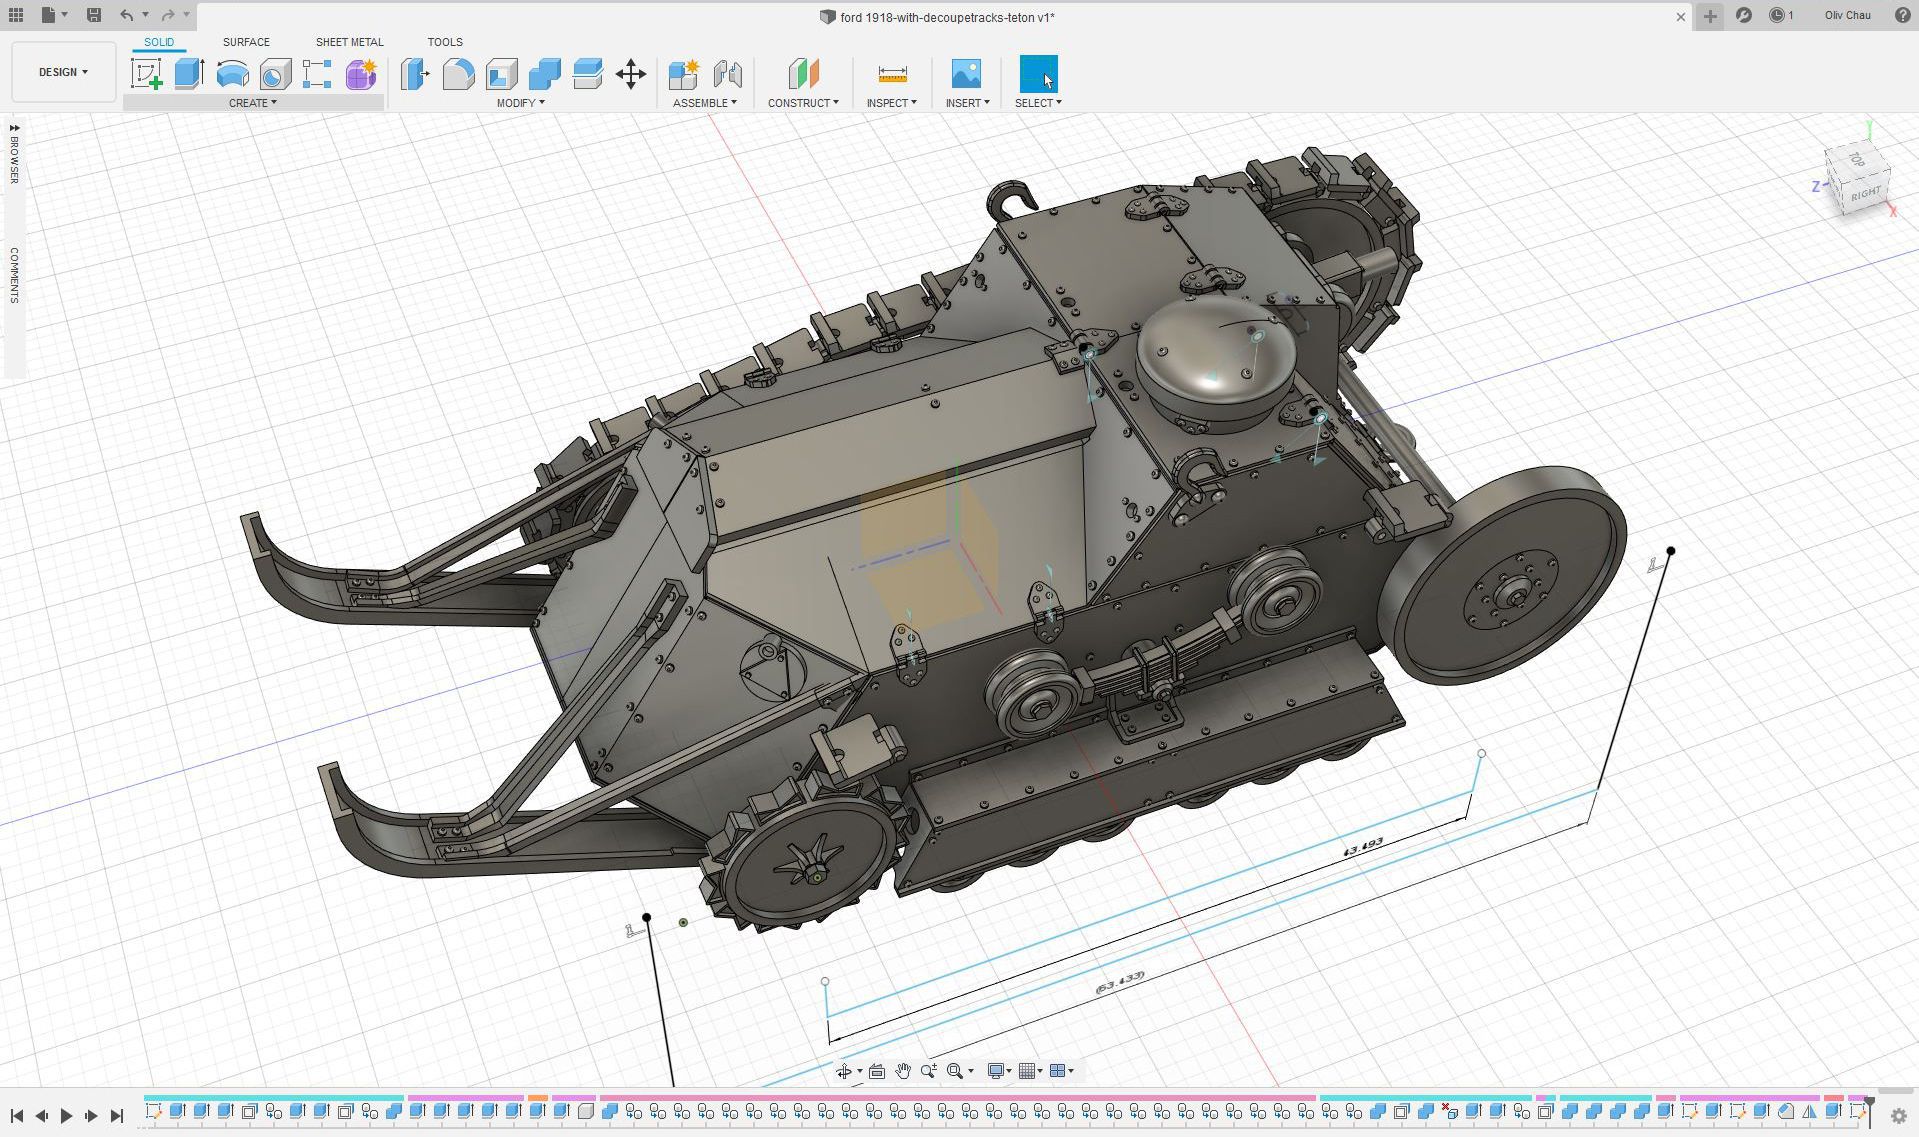Expand the MODIFY dropdown menu
Viewport: 1919px width, 1137px height.
click(520, 103)
